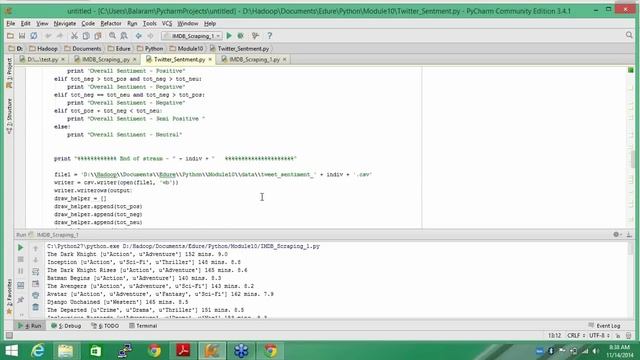The width and height of the screenshot is (640, 360).
Task: Open the File menu
Action: [11, 24]
